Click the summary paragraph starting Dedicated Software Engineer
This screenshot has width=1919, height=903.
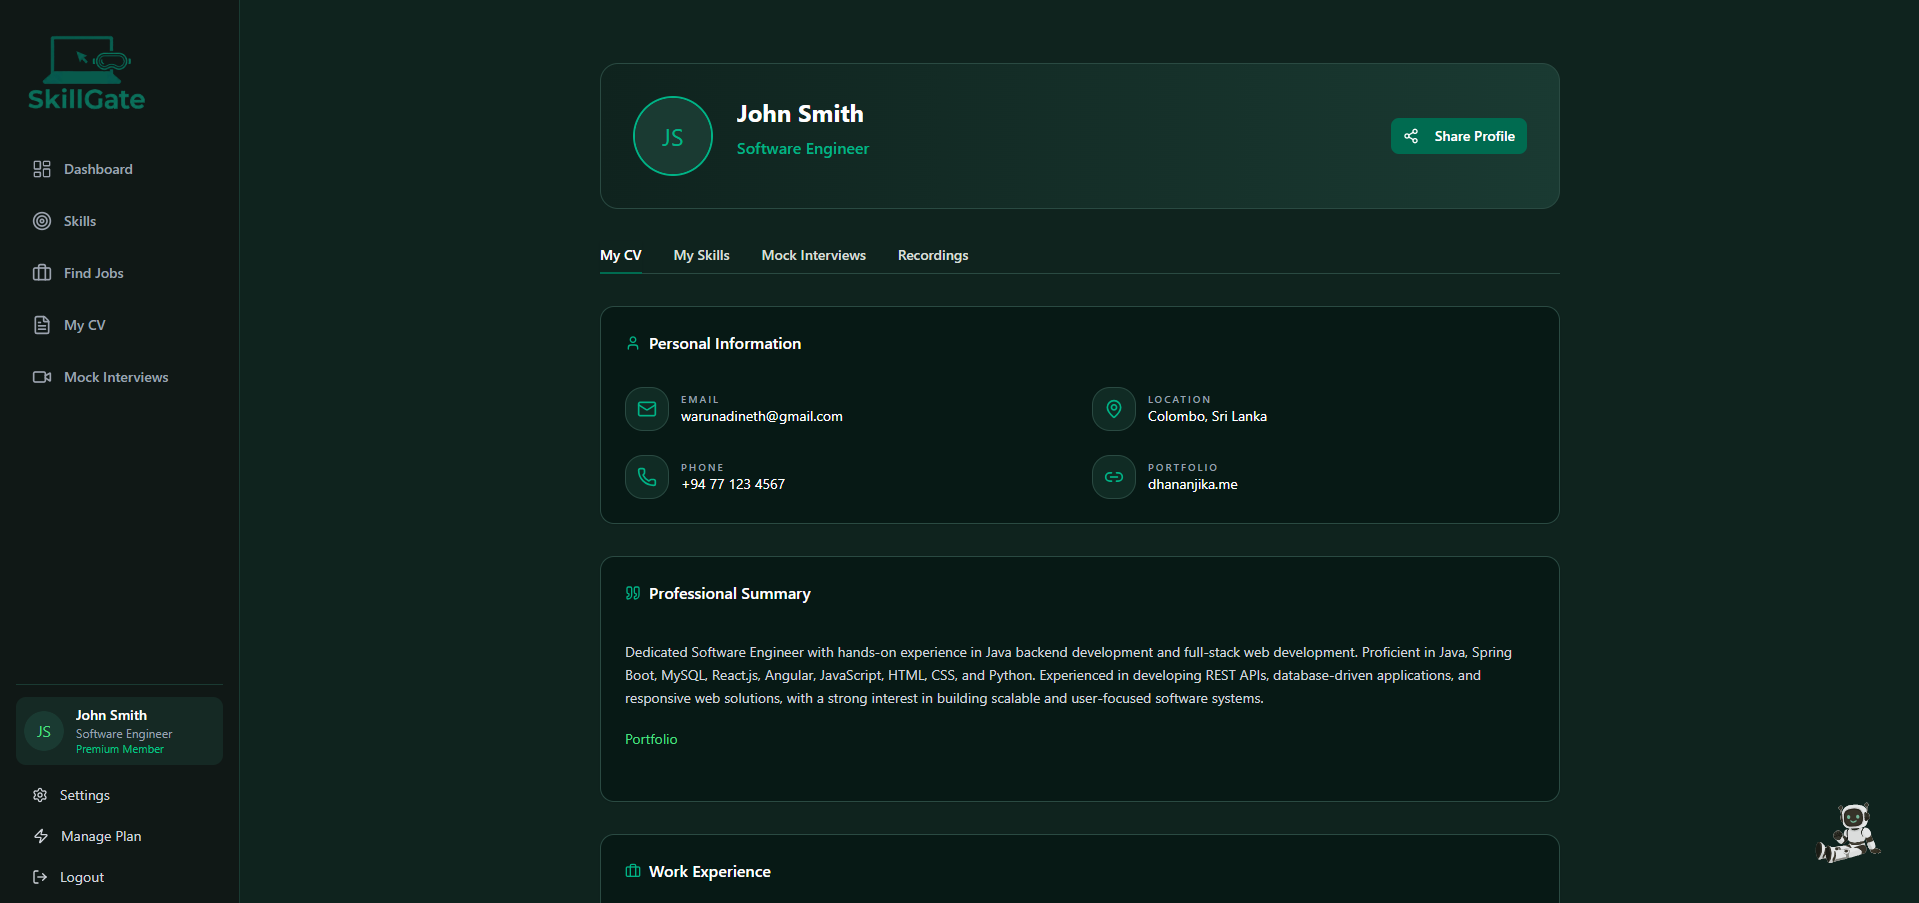click(1069, 675)
